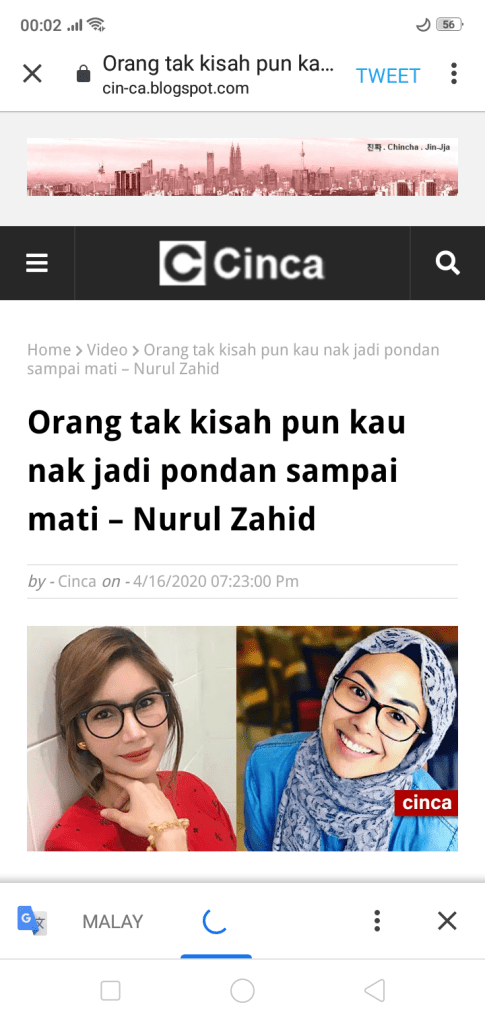Tap the Android back navigation button

[375, 990]
